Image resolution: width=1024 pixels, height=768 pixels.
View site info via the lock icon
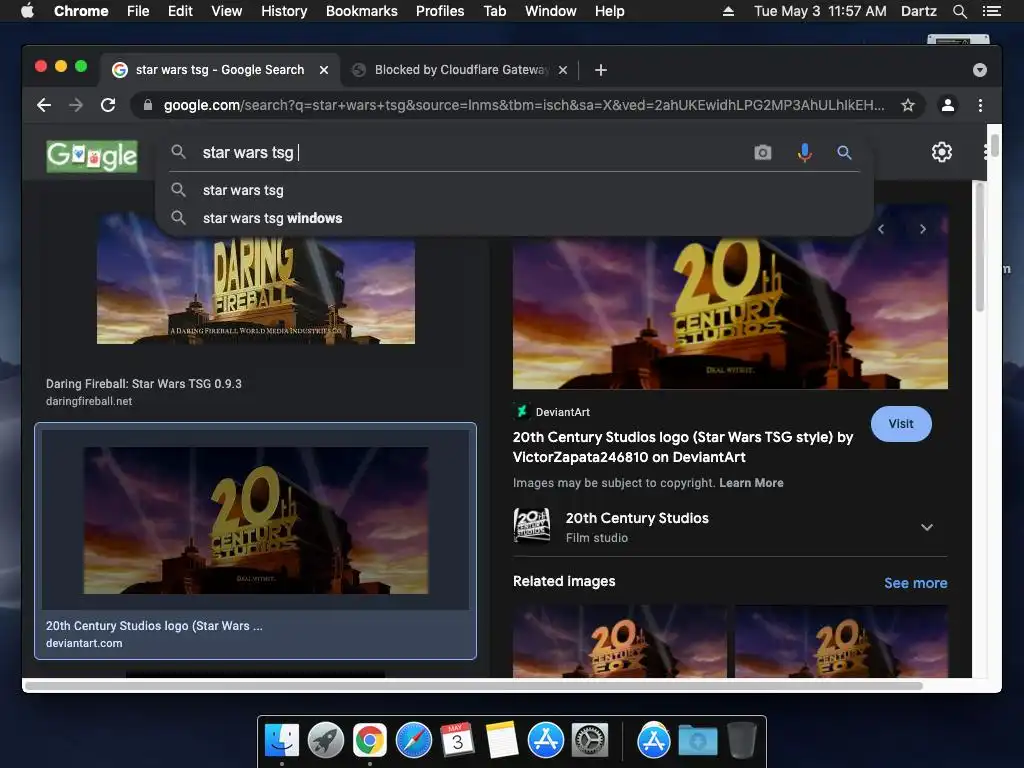pyautogui.click(x=148, y=105)
